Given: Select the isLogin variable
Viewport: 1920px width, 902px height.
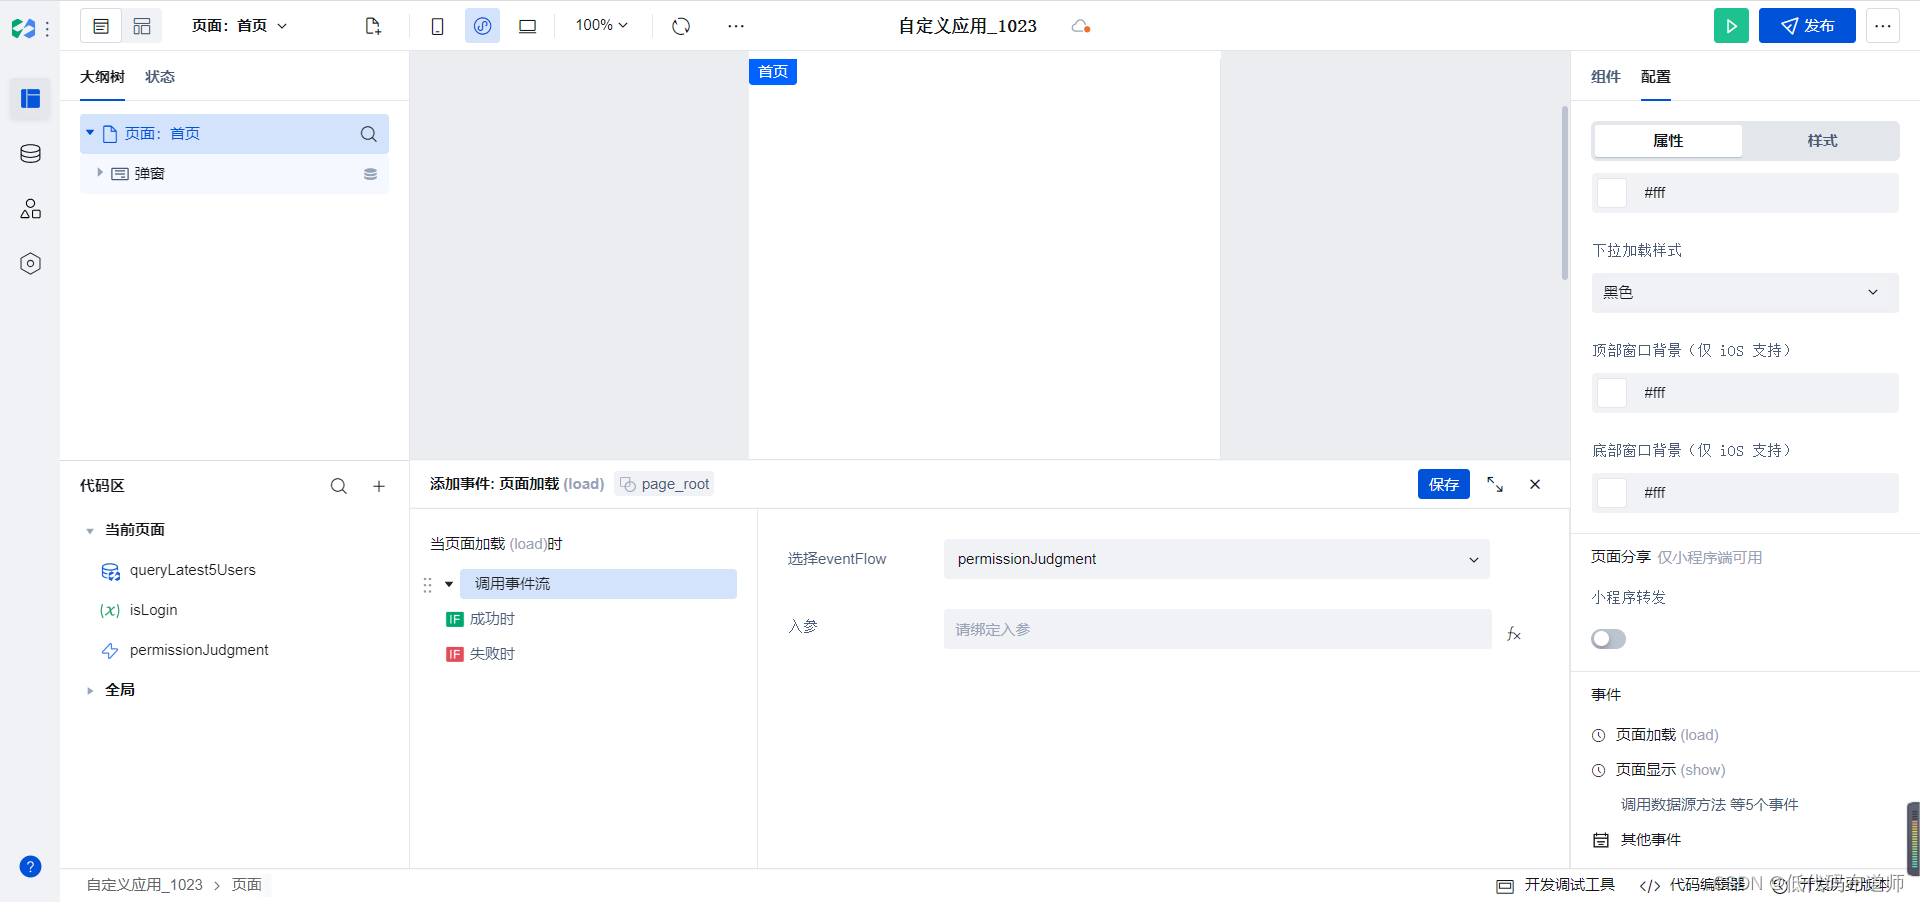Looking at the screenshot, I should click(153, 610).
